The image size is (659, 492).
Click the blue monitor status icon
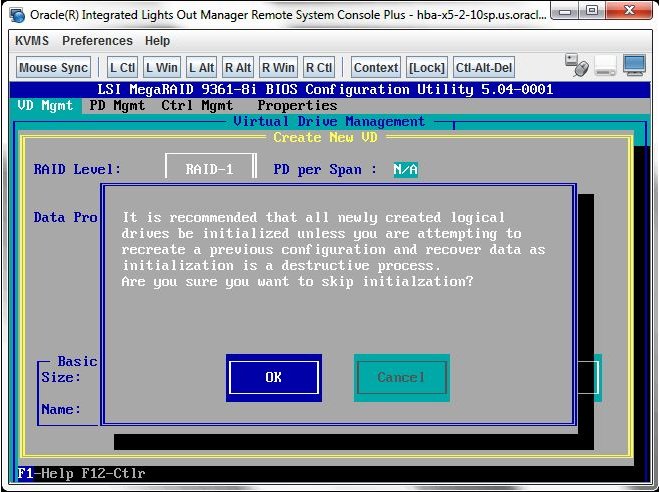pyautogui.click(x=635, y=65)
